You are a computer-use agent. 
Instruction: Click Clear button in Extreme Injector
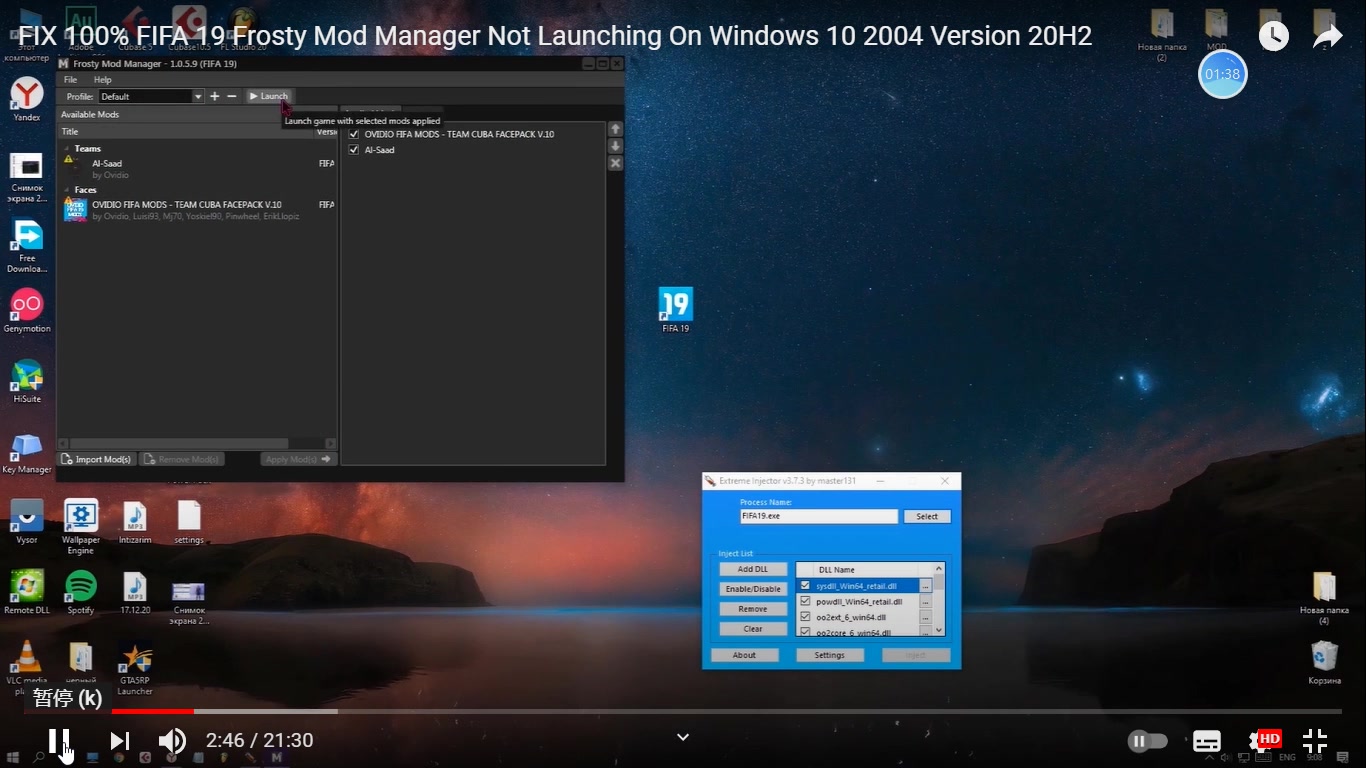[x=753, y=629]
